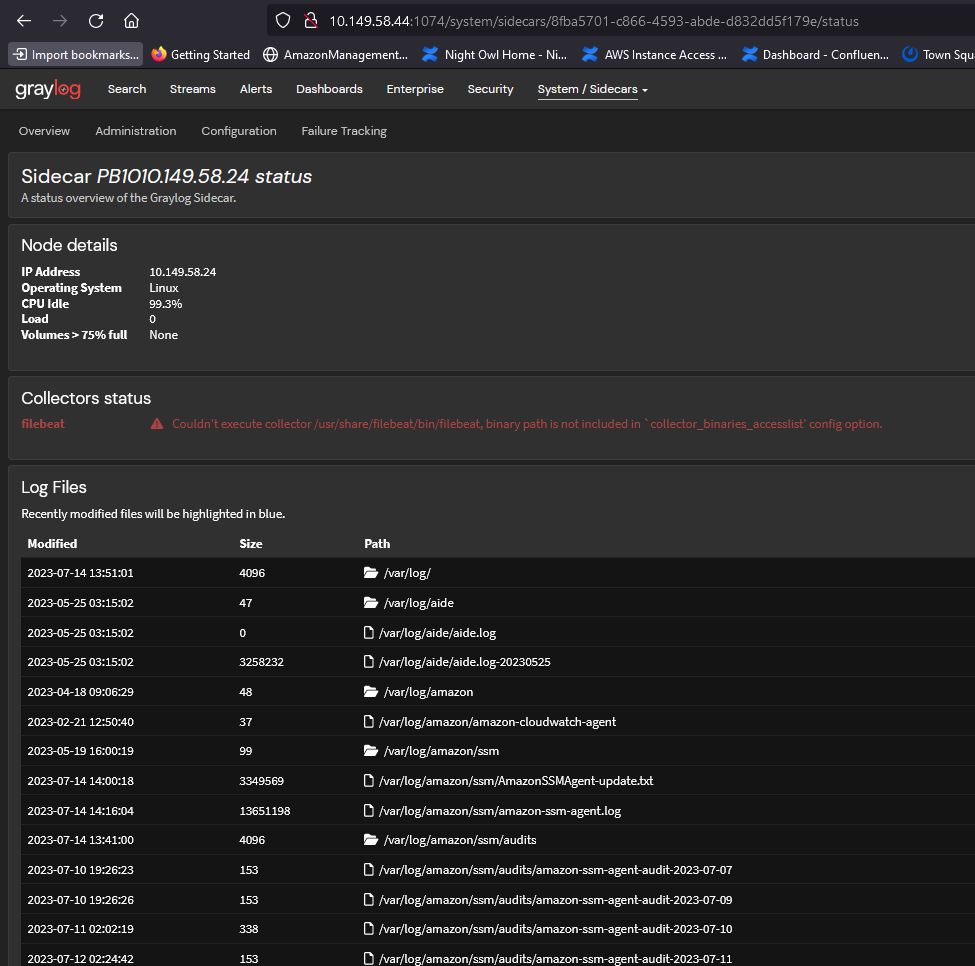Screen dimensions: 975x966
Task: Click size value 13651198
Action: [x=265, y=811]
